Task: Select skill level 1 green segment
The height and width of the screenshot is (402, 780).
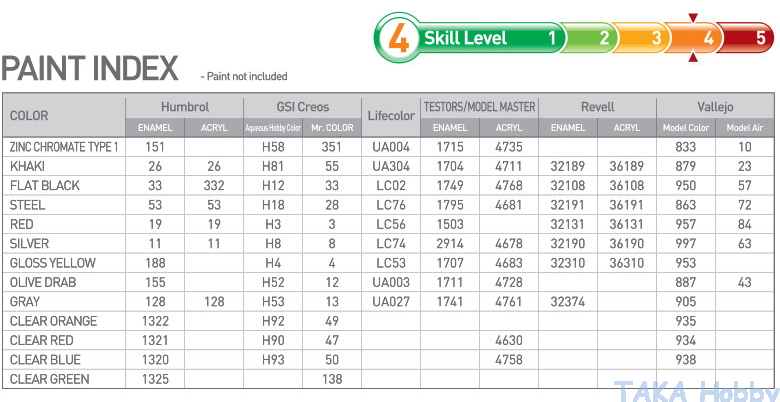Action: point(551,39)
